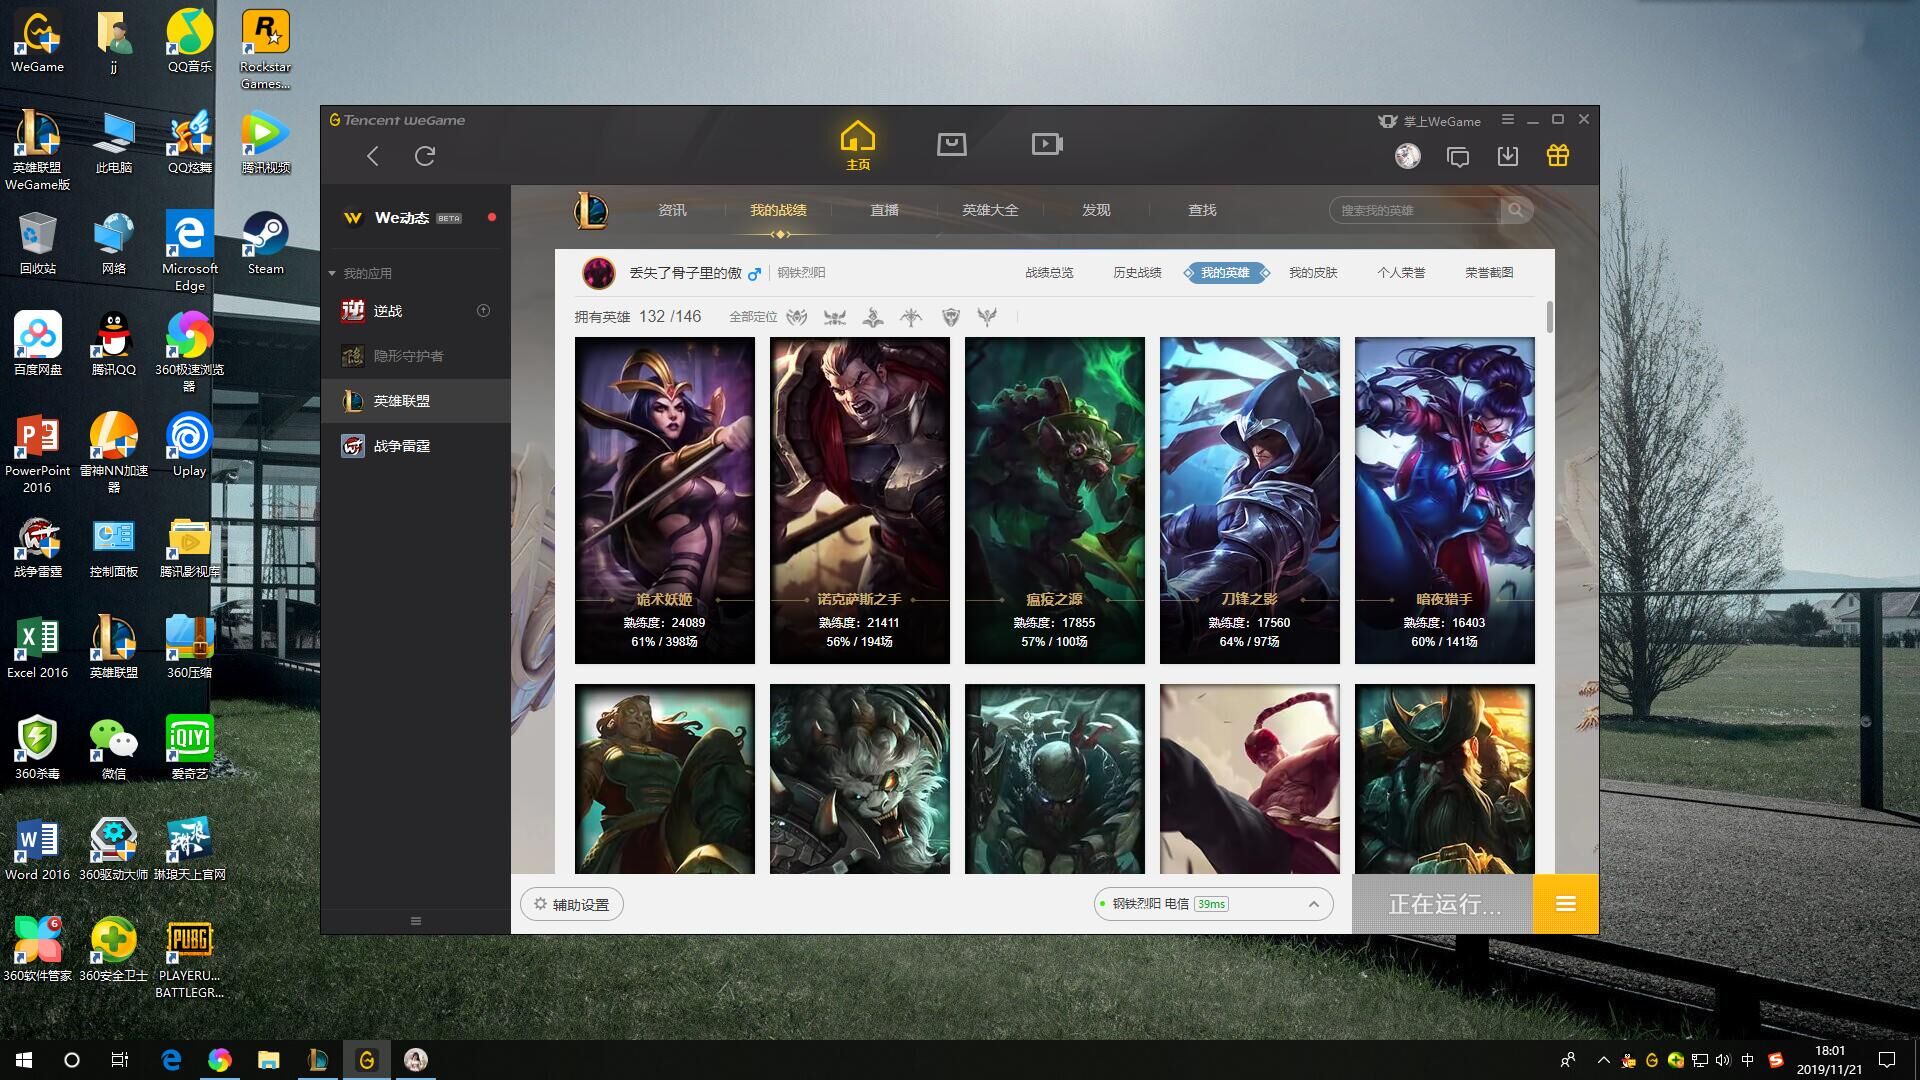Click the League of Legends logo beside 资讯

point(591,210)
